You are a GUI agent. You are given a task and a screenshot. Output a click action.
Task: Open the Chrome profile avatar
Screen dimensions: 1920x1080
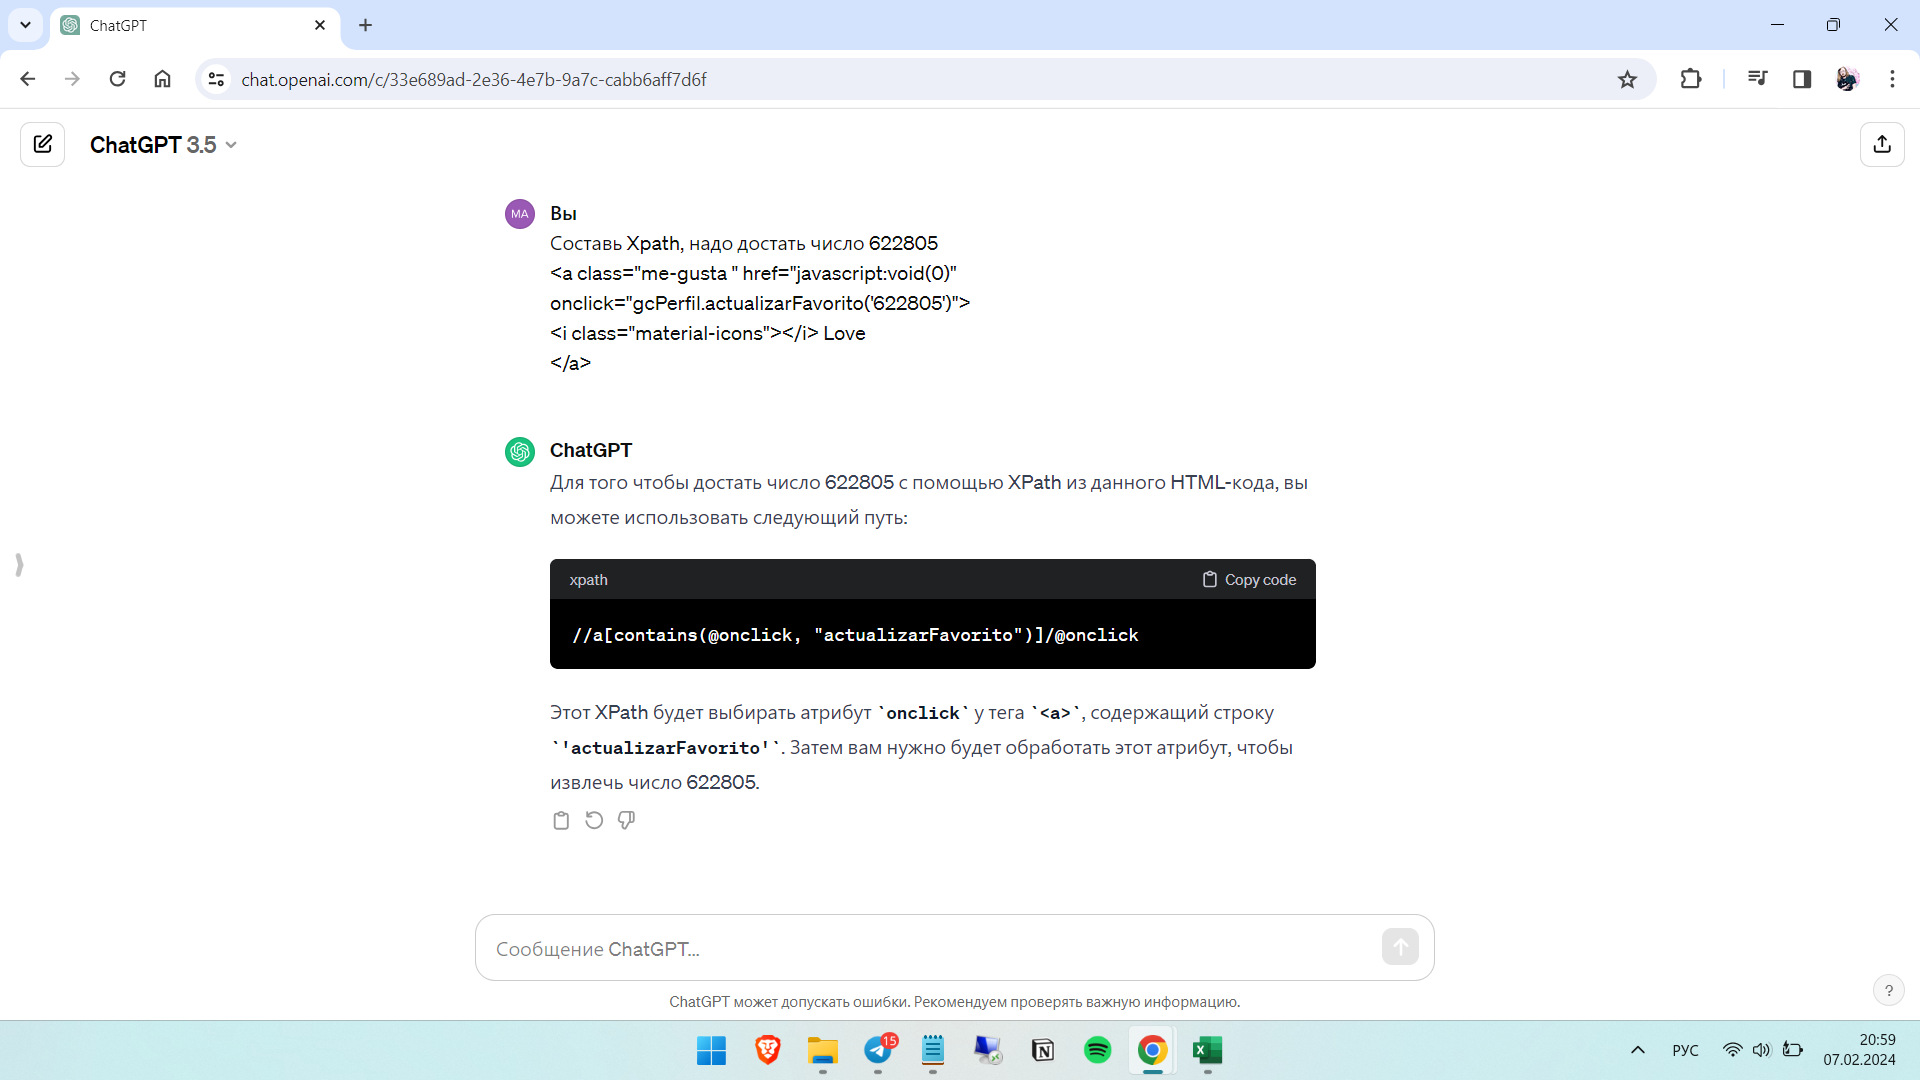point(1847,79)
